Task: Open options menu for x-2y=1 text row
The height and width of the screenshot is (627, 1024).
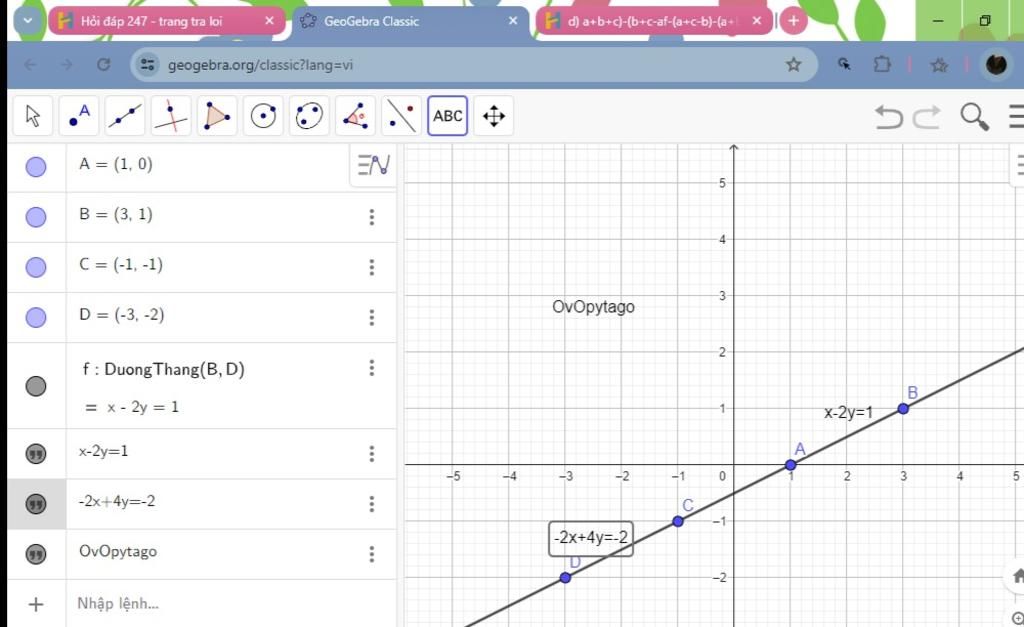Action: pos(372,453)
